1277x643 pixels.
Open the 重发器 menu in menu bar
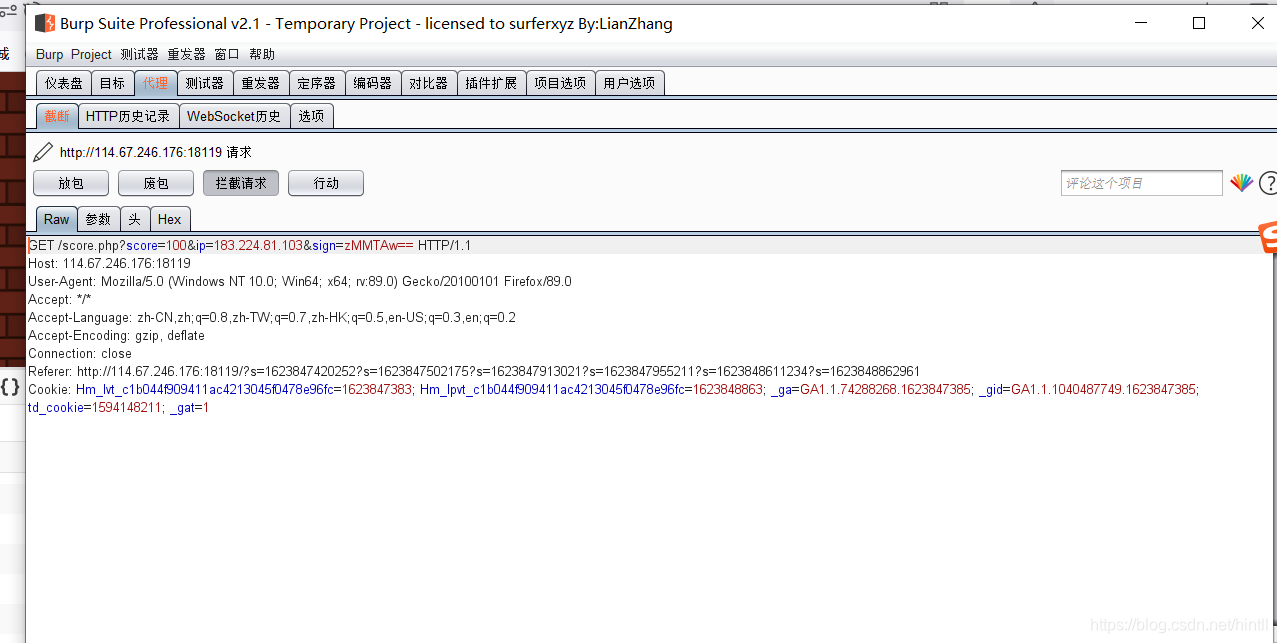click(x=186, y=54)
